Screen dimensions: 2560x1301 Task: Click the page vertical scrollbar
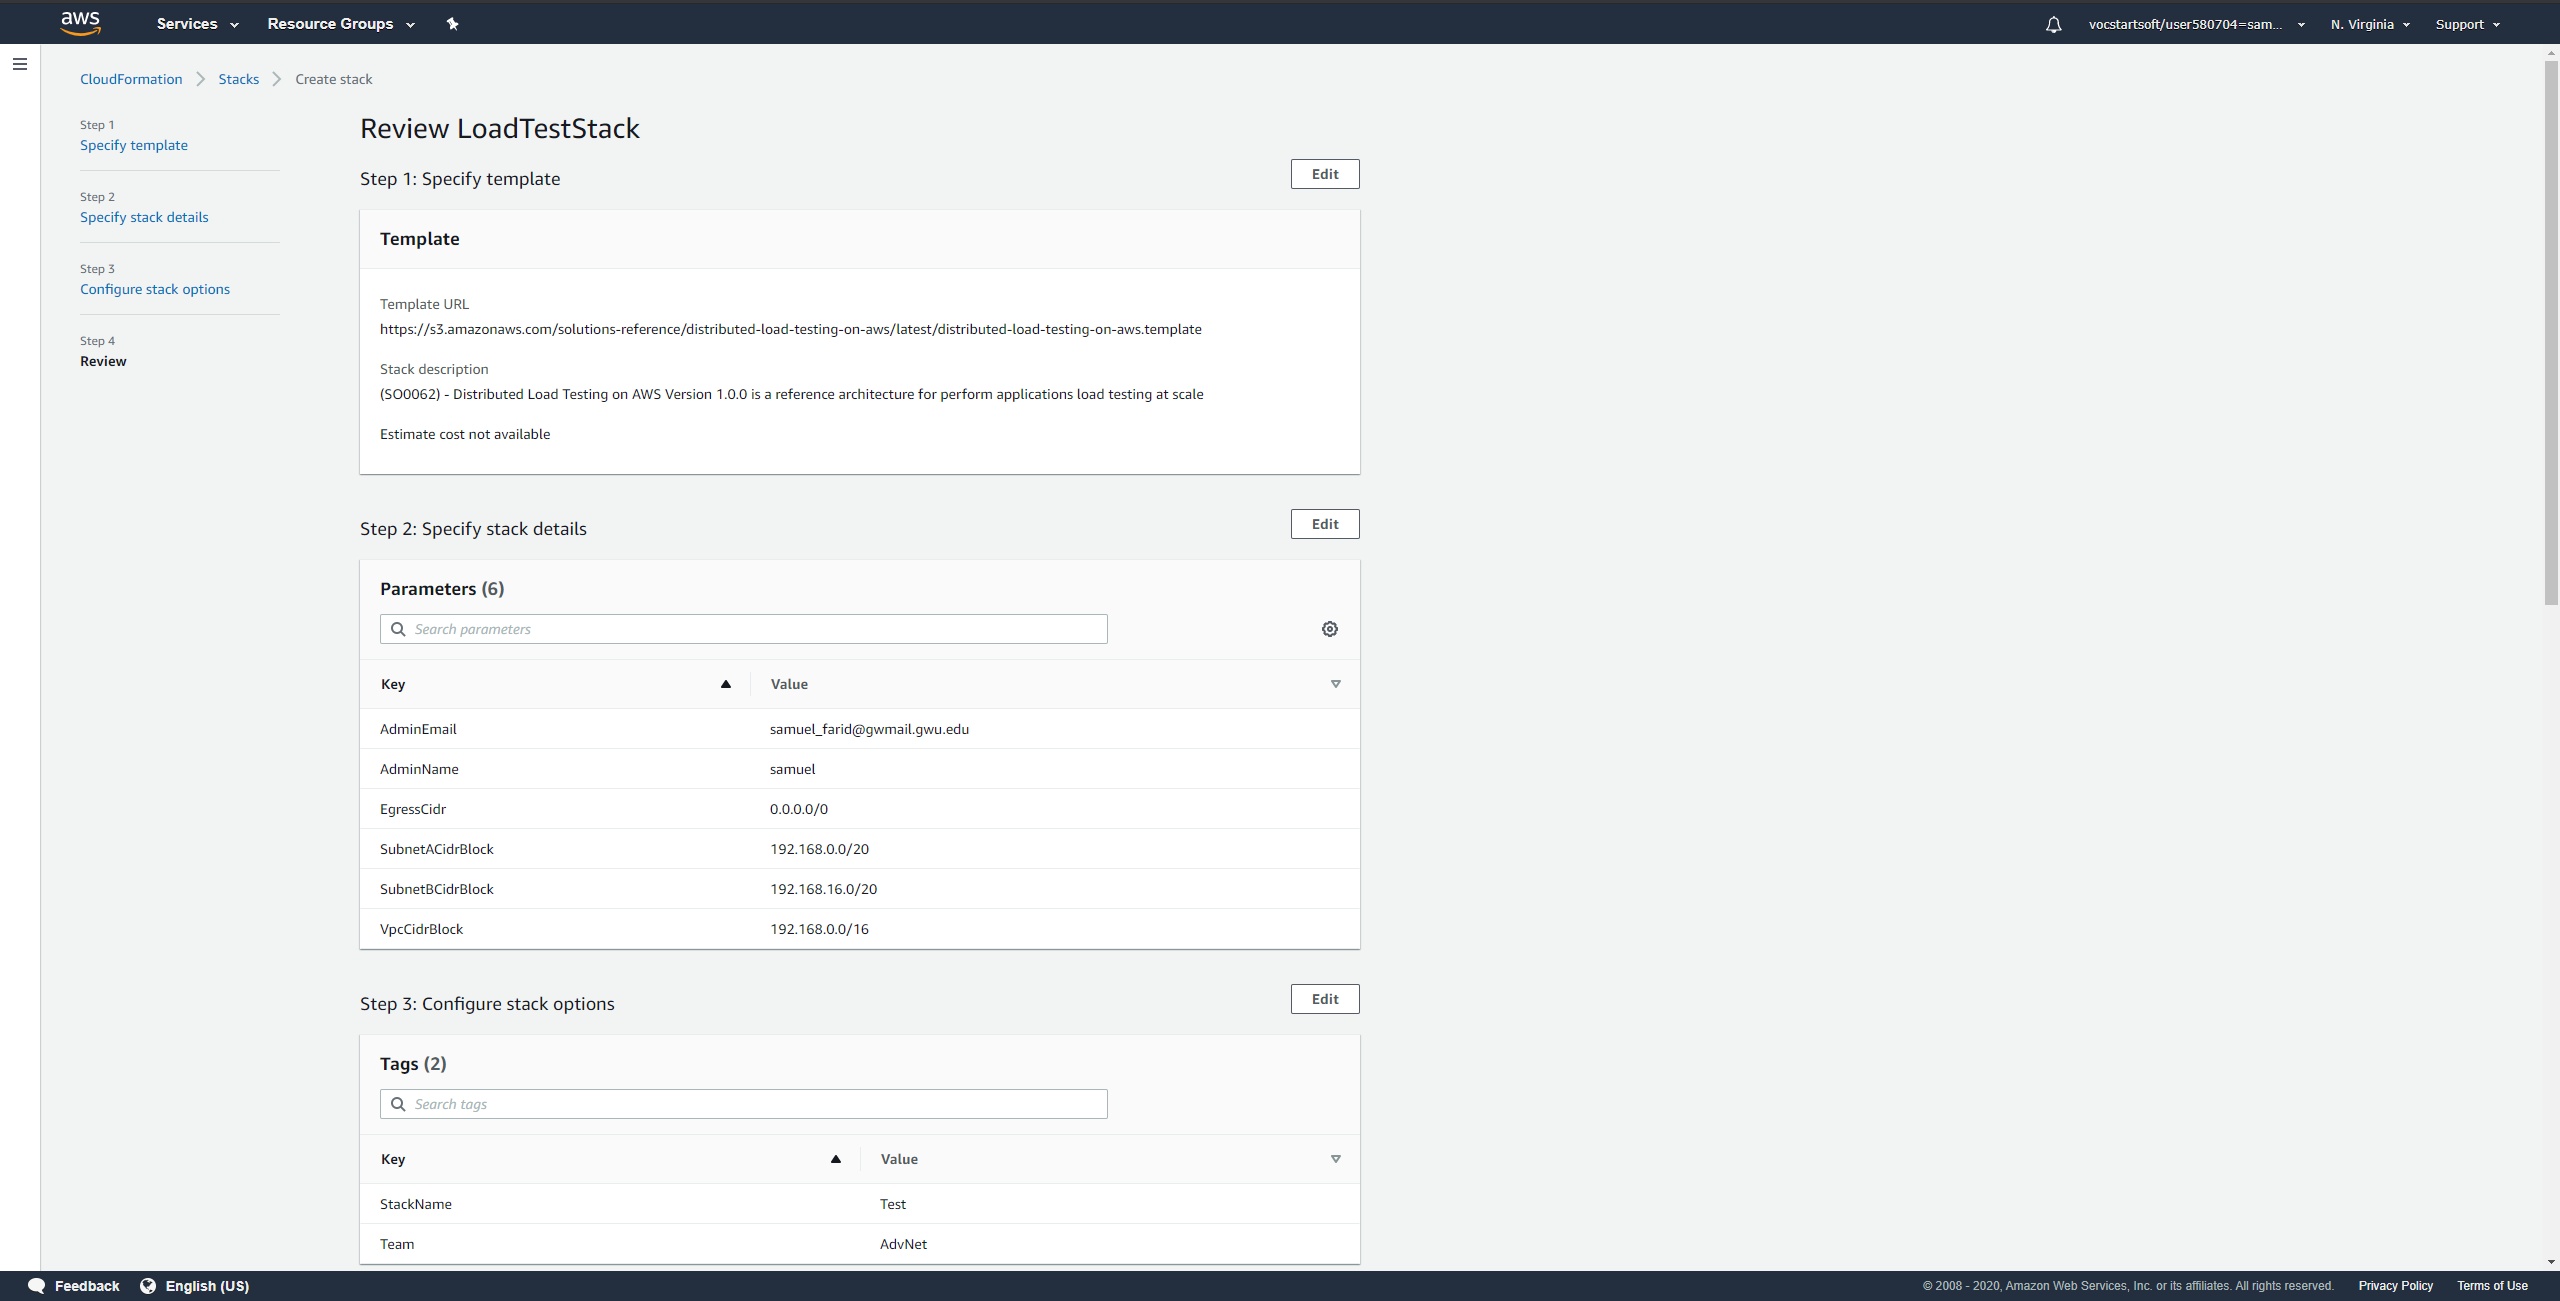click(2551, 333)
